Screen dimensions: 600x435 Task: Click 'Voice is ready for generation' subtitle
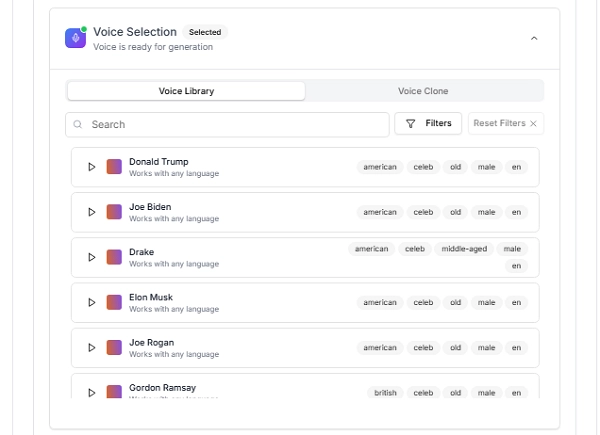153,47
